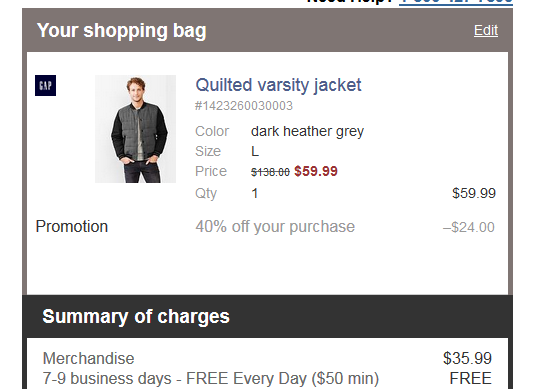
Task: Click the Gap brand logo icon
Action: (45, 85)
